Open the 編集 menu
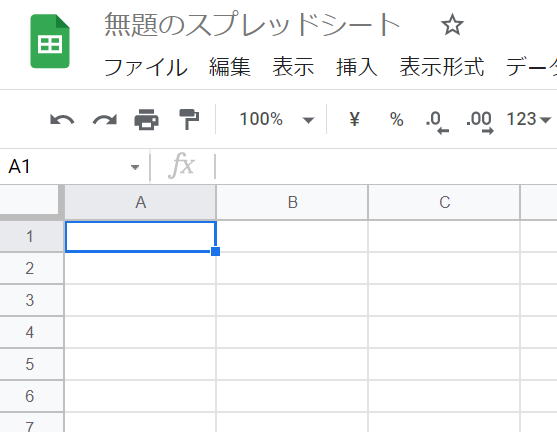 230,67
